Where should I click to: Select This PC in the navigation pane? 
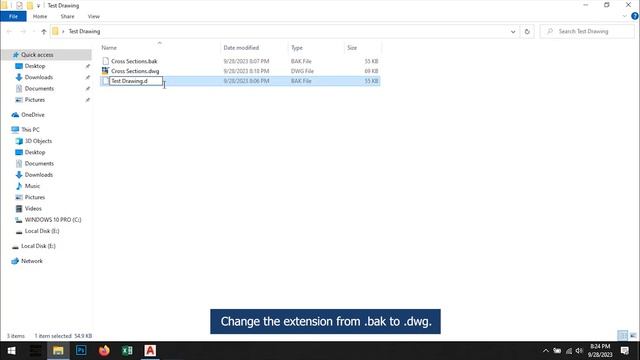click(x=30, y=129)
